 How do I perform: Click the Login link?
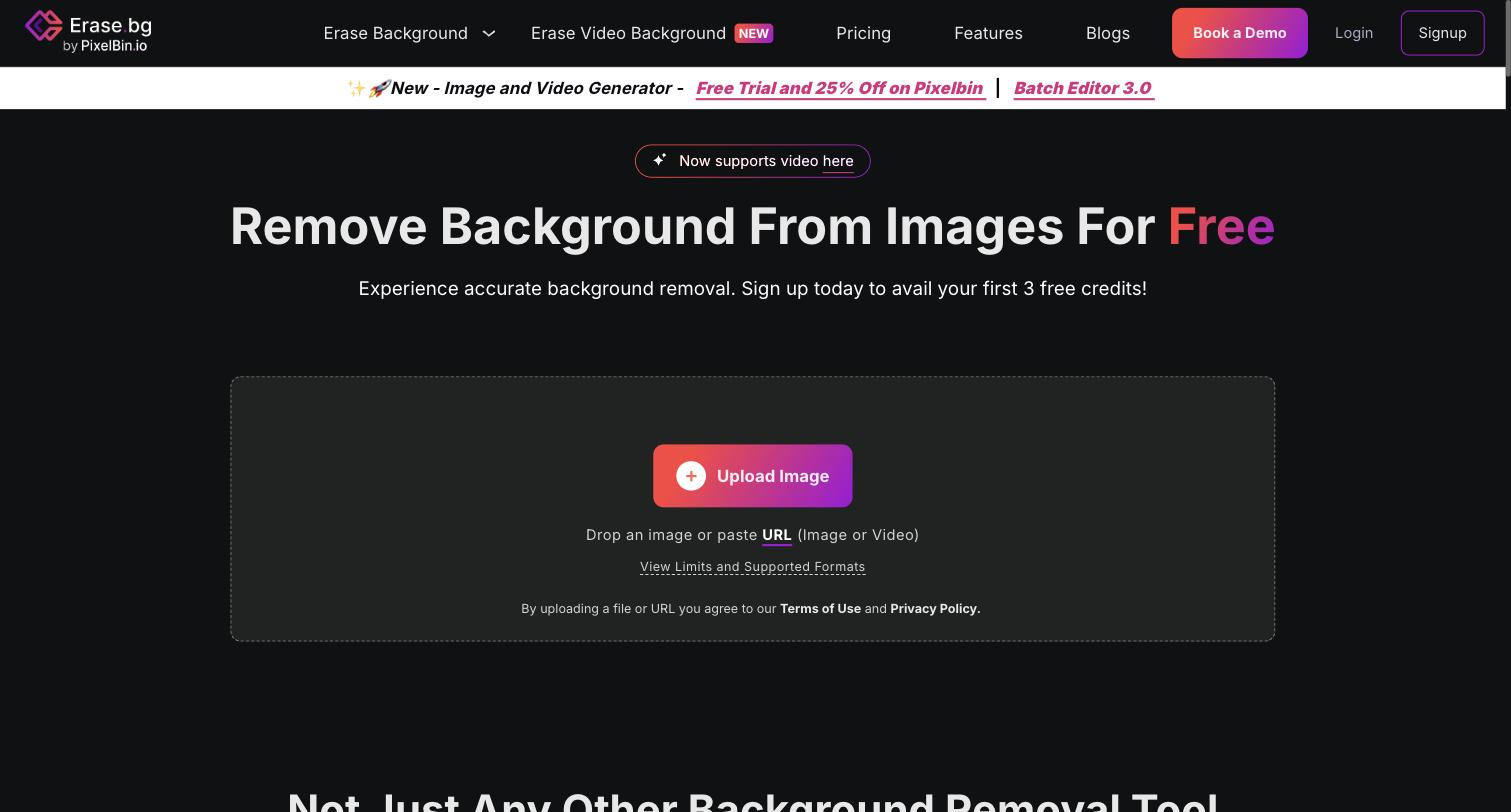[1354, 33]
